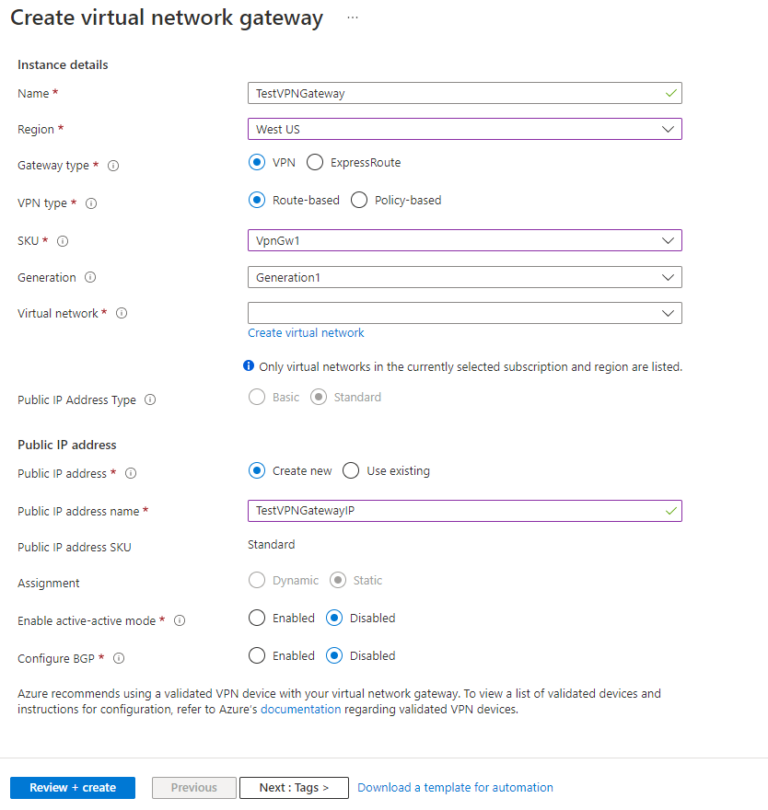This screenshot has height=810, width=768.
Task: Click the Download a template for automation link
Action: pos(455,787)
